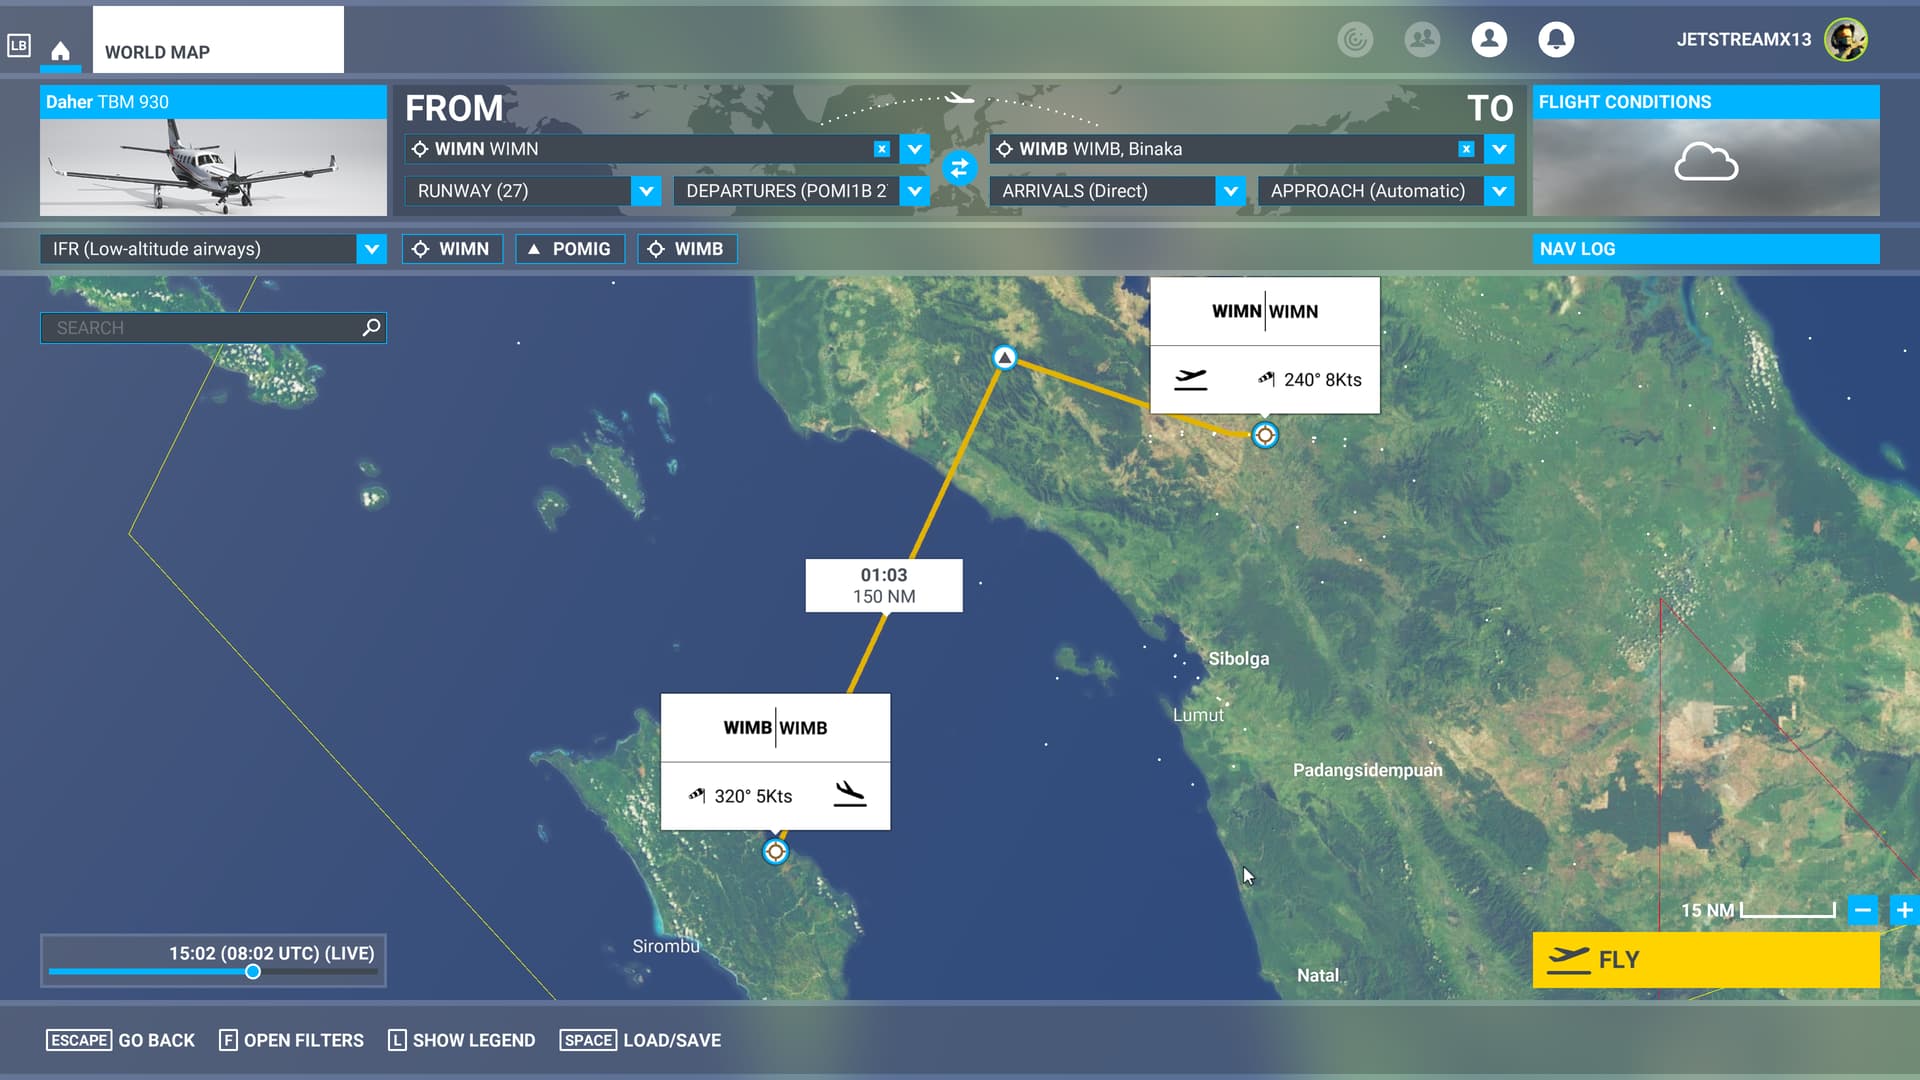The width and height of the screenshot is (1920, 1080).
Task: Open the profile account icon
Action: (1489, 39)
